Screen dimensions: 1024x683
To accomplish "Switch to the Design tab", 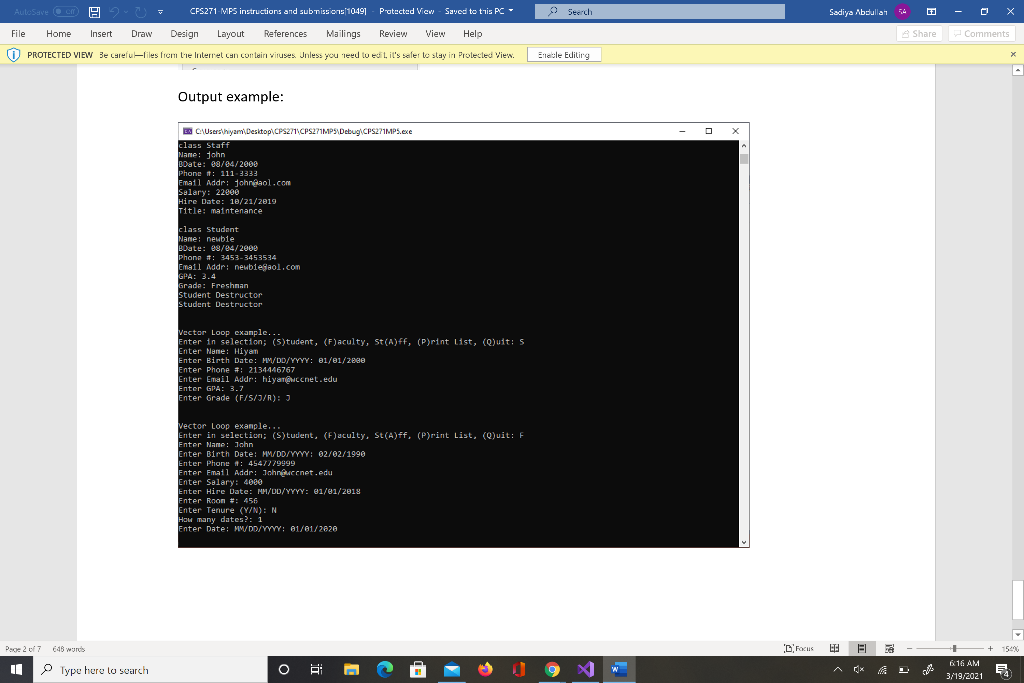I will pos(184,34).
